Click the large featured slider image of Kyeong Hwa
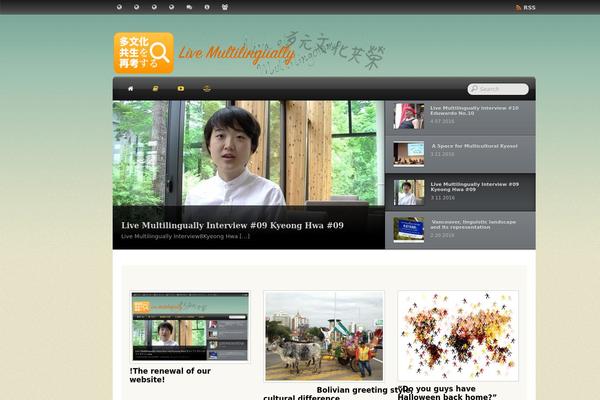 pos(249,153)
